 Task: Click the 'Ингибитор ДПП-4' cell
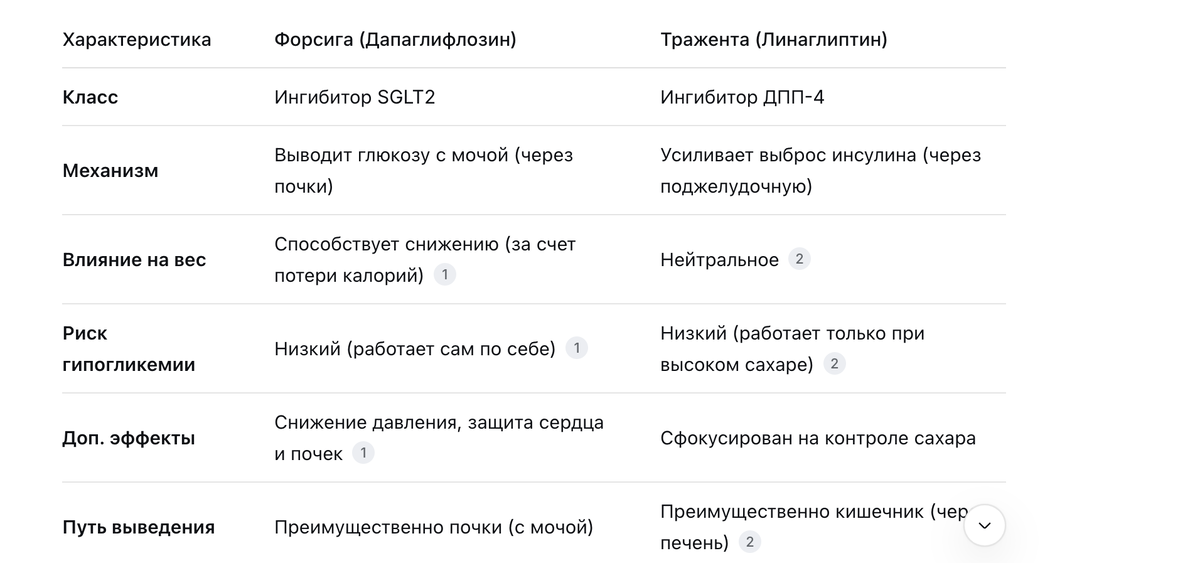click(742, 97)
